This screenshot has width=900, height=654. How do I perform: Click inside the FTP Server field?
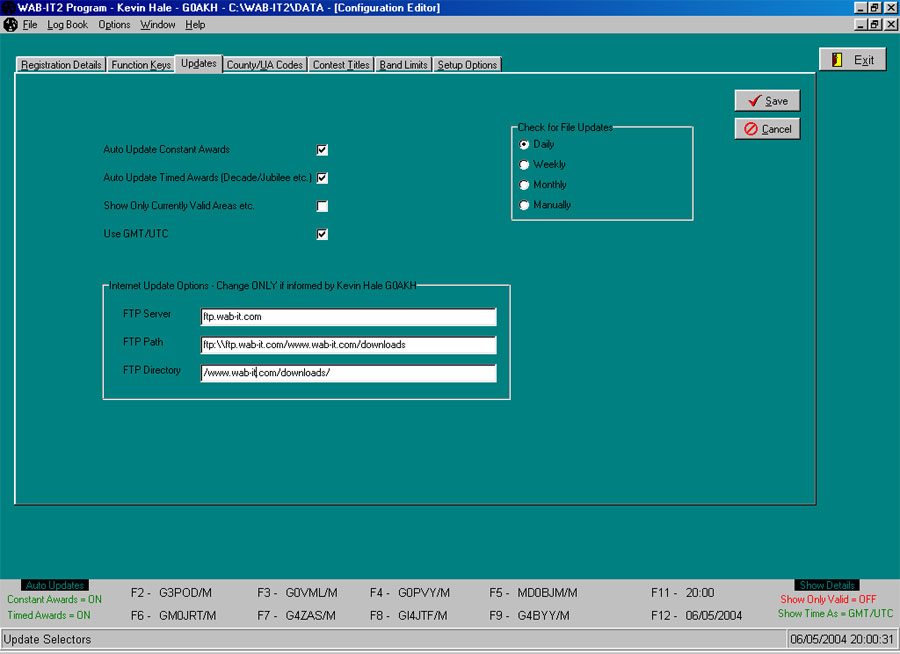coord(348,317)
